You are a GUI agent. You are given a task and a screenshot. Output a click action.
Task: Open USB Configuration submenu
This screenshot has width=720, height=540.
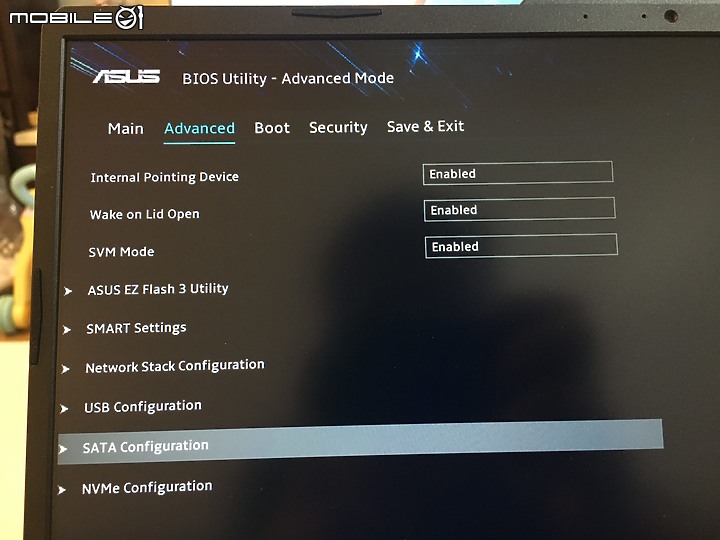click(x=143, y=406)
